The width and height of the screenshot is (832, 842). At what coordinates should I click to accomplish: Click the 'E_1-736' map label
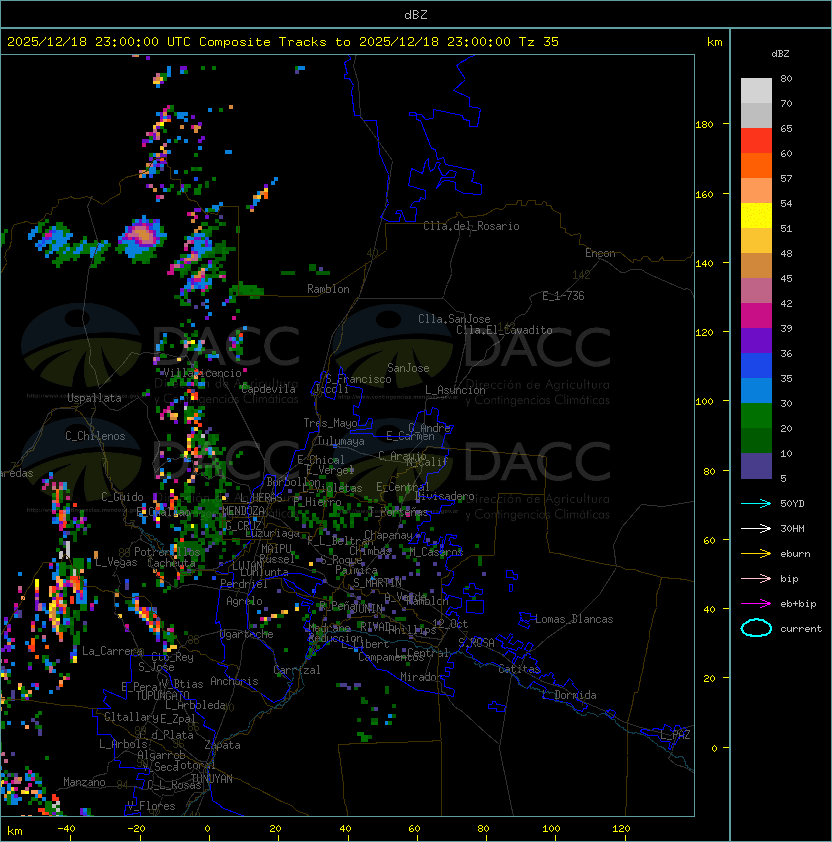point(563,296)
